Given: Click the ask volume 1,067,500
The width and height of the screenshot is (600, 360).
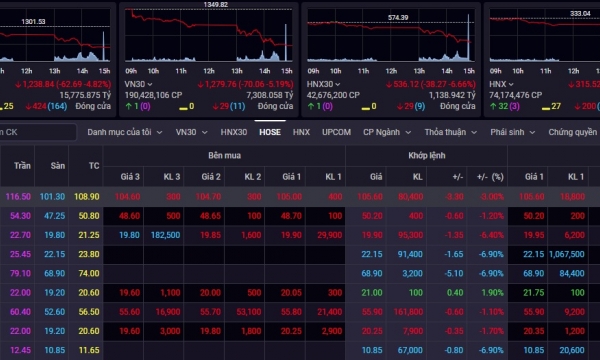Looking at the screenshot, I should coord(567,254).
